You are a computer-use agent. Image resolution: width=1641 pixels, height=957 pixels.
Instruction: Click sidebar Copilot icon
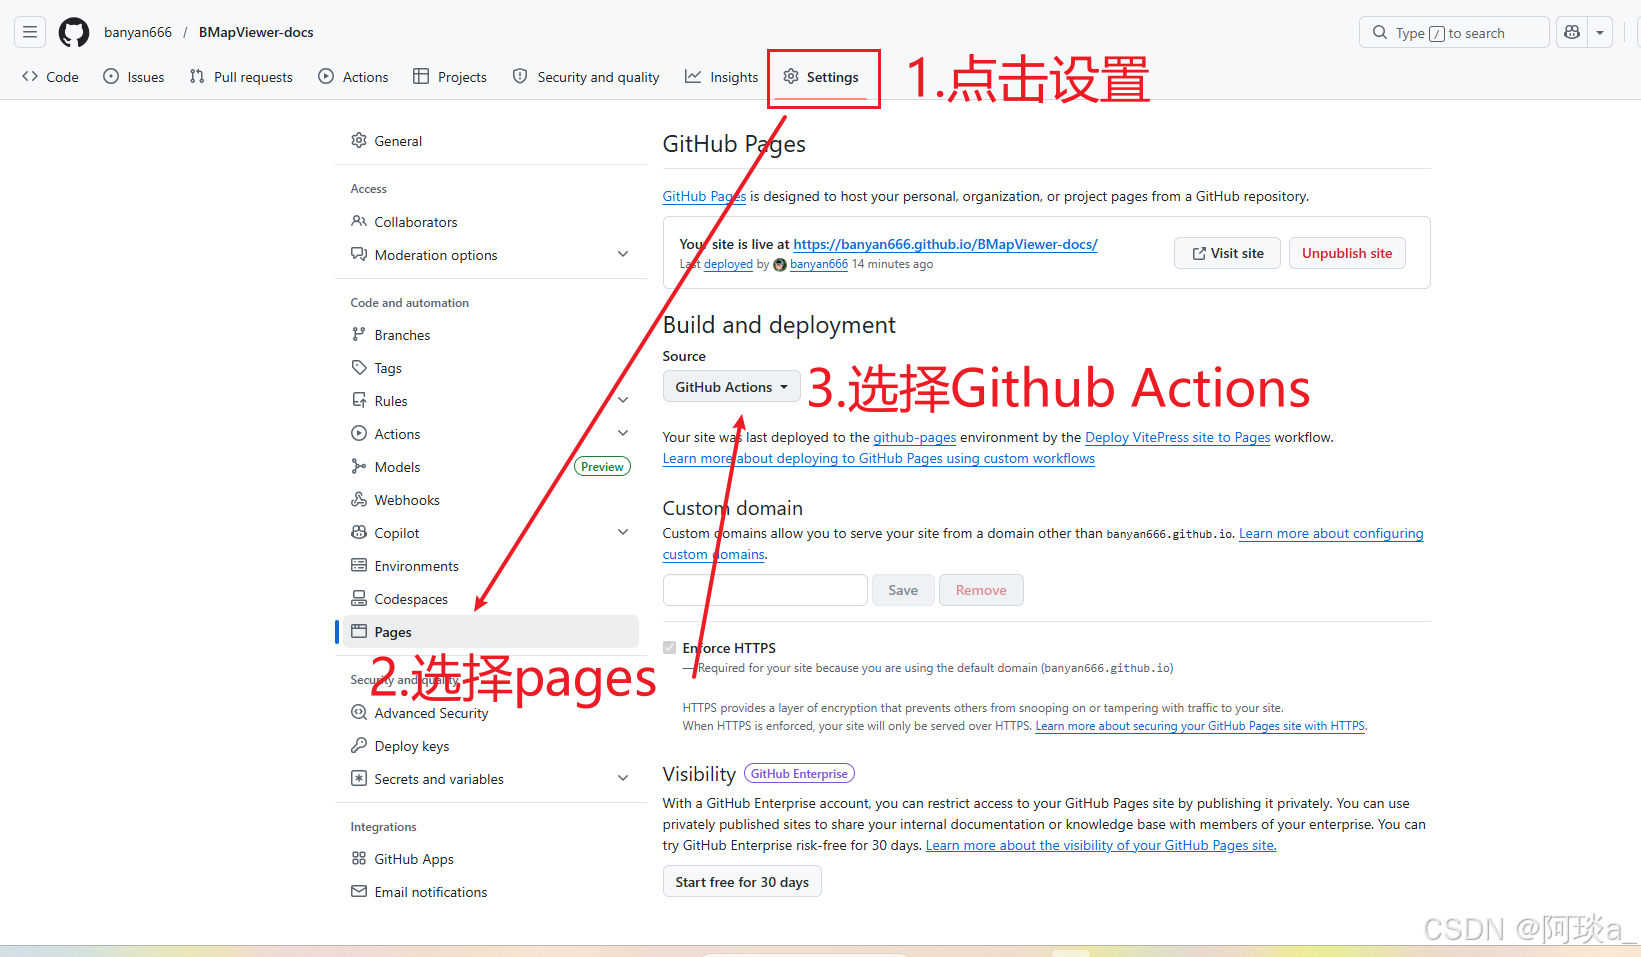359,533
